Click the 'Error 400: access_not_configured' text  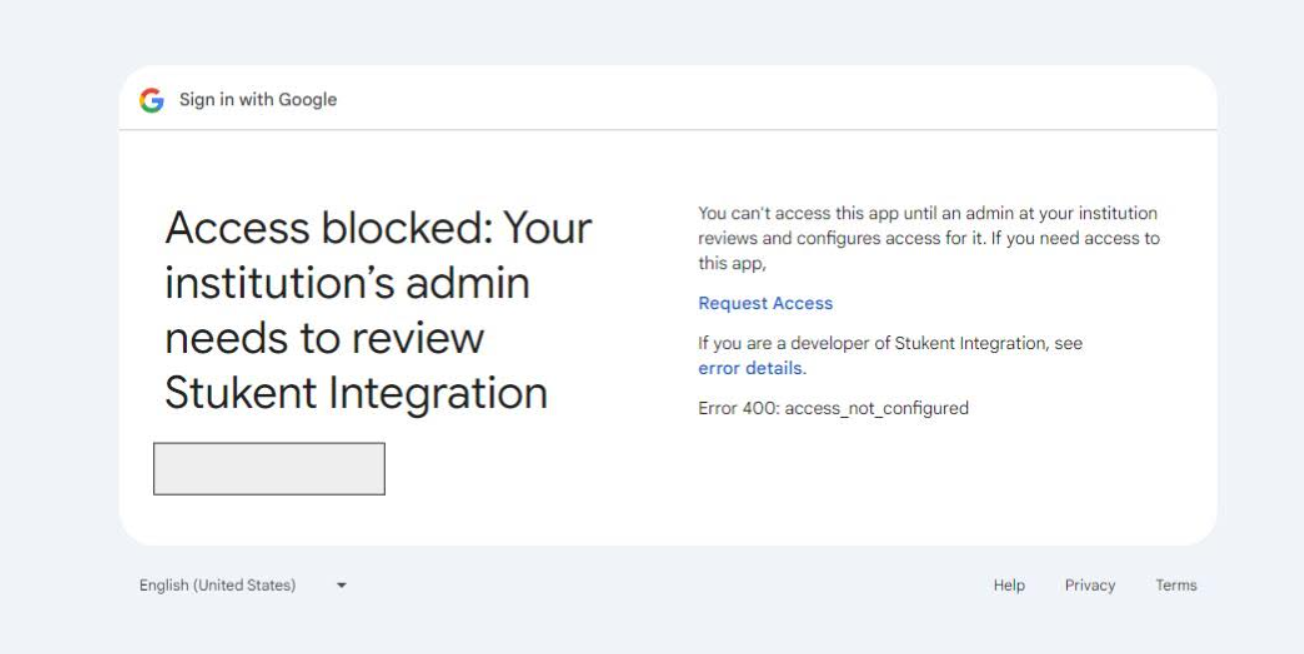(833, 408)
